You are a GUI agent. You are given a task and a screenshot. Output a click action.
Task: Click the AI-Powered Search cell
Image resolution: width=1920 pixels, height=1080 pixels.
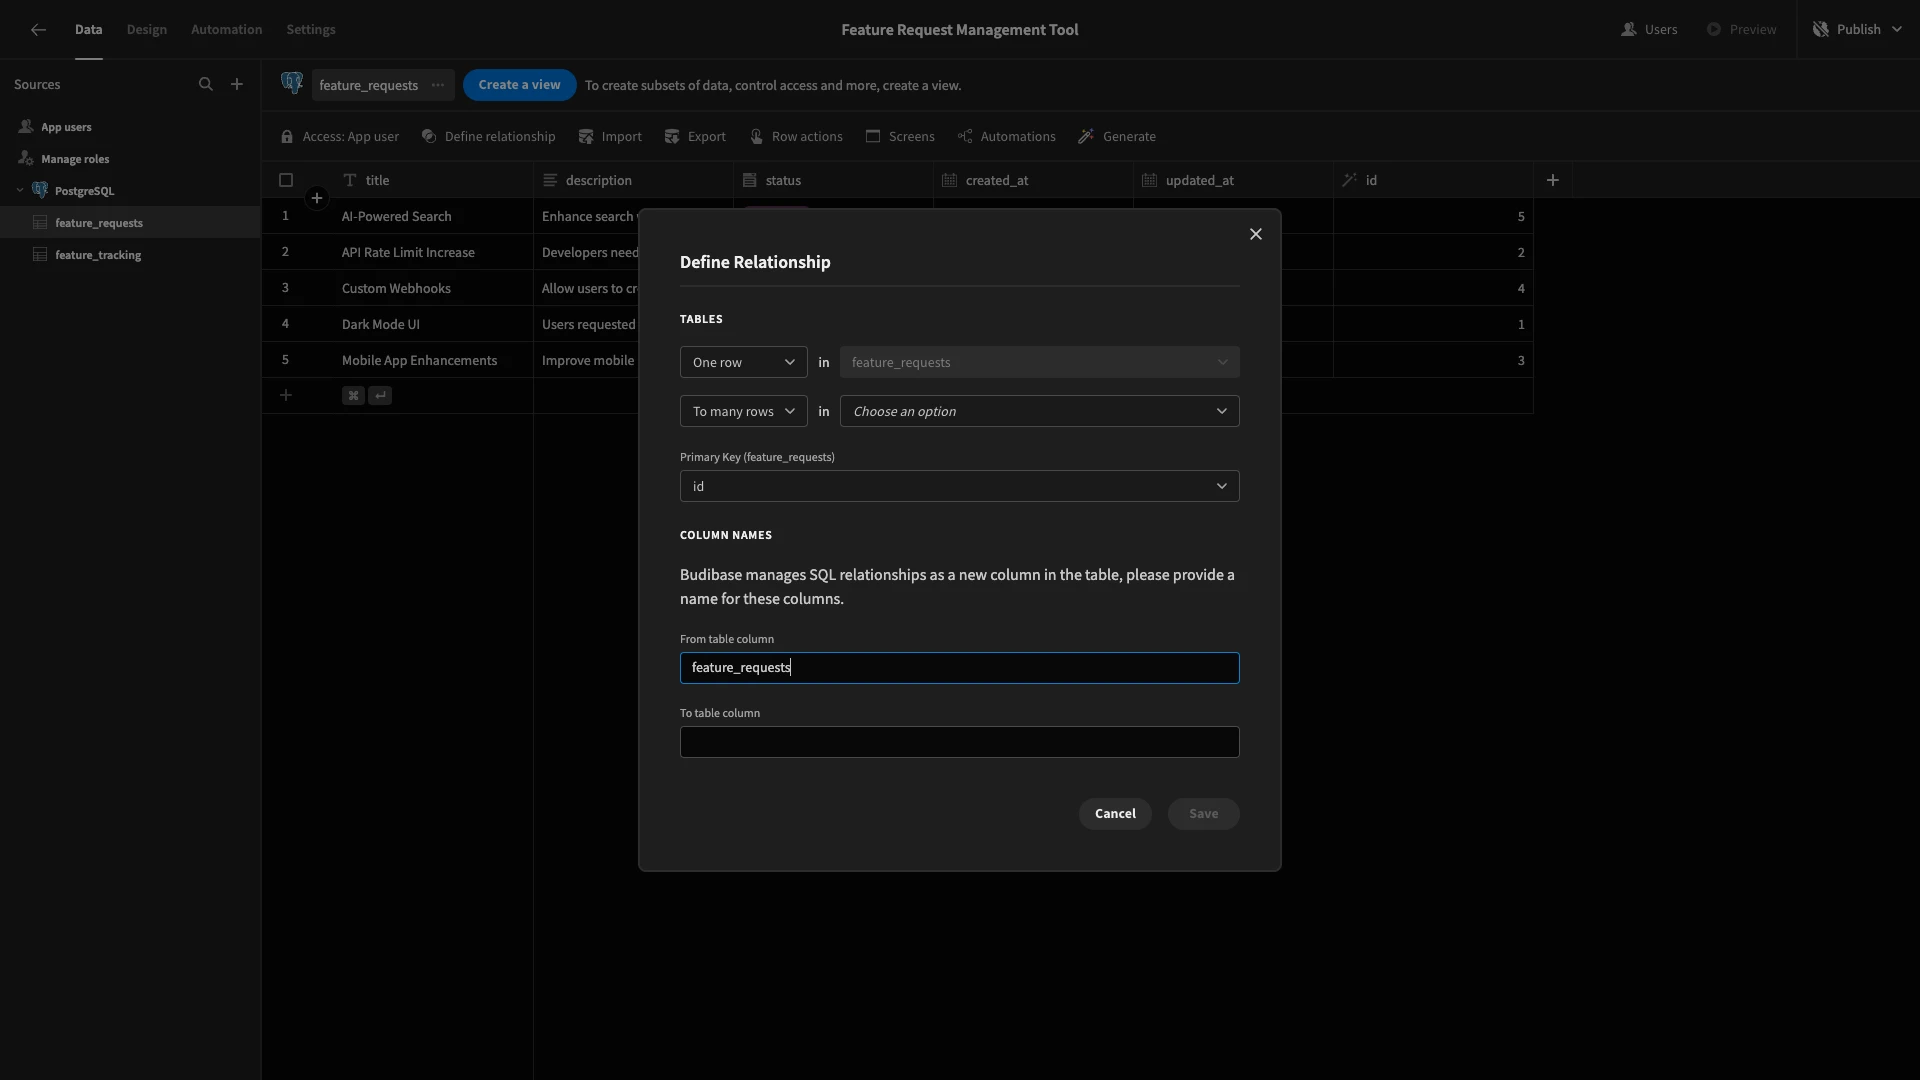click(x=433, y=216)
